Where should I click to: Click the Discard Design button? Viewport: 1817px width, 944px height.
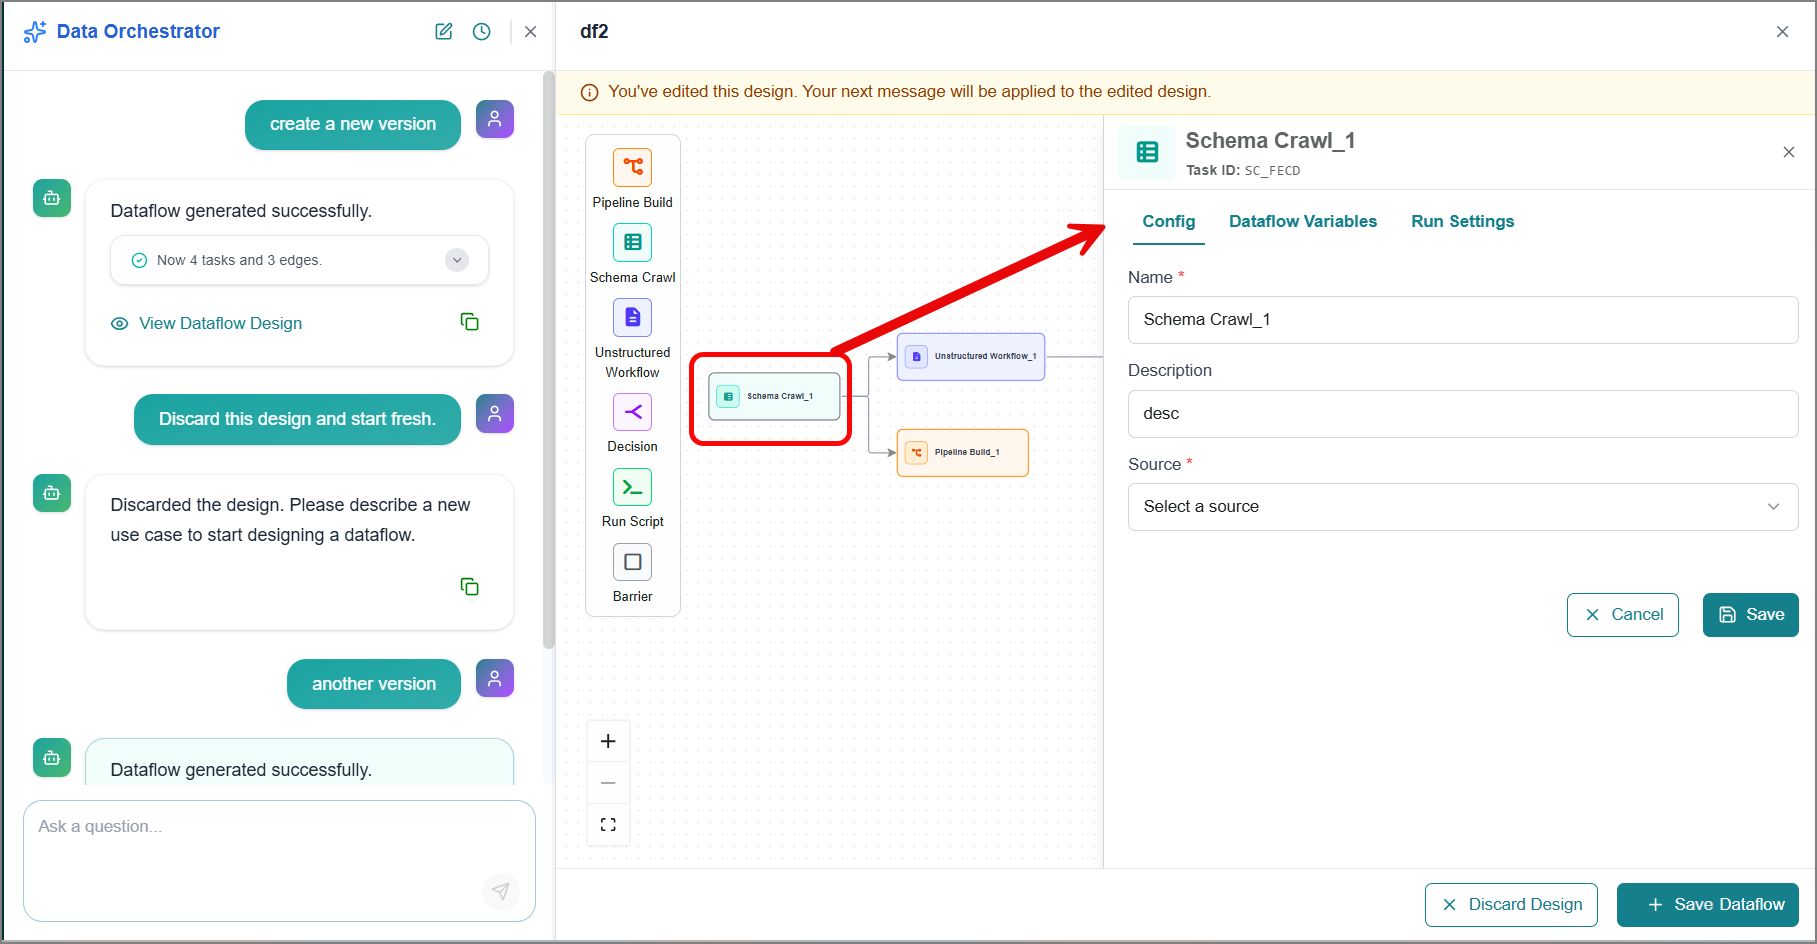click(x=1511, y=904)
